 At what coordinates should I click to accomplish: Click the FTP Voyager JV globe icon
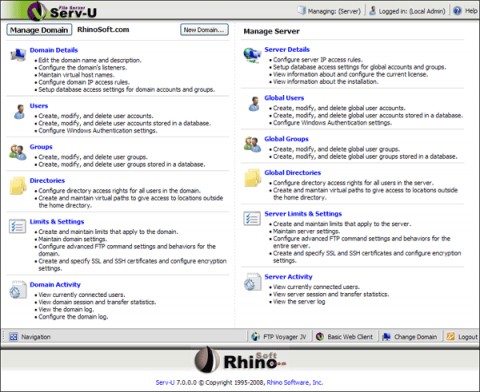[x=256, y=337]
